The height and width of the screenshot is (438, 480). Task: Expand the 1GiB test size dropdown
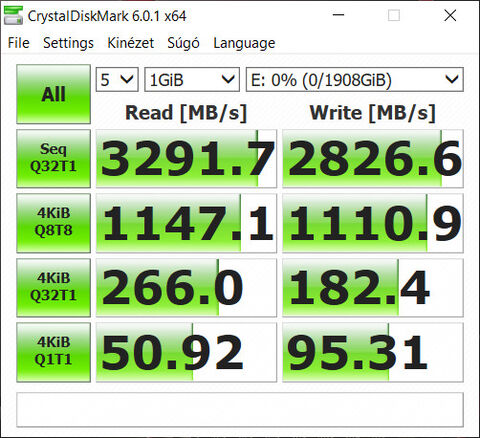(192, 80)
